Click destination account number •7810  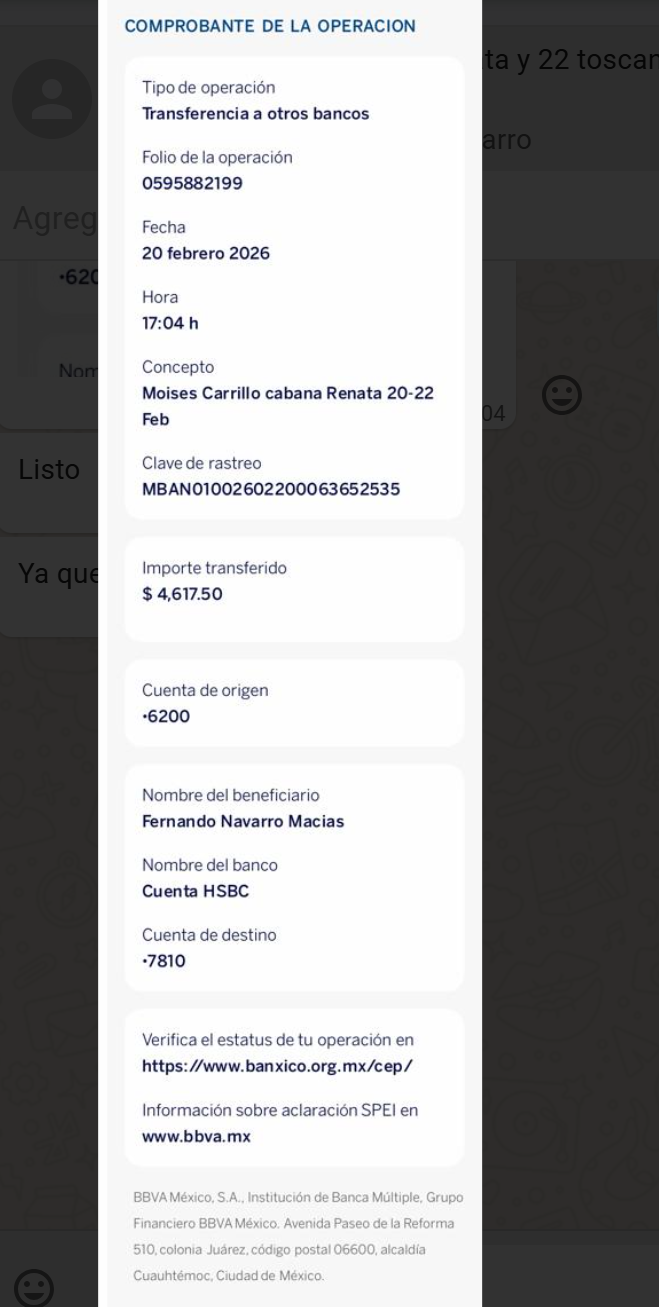point(164,962)
